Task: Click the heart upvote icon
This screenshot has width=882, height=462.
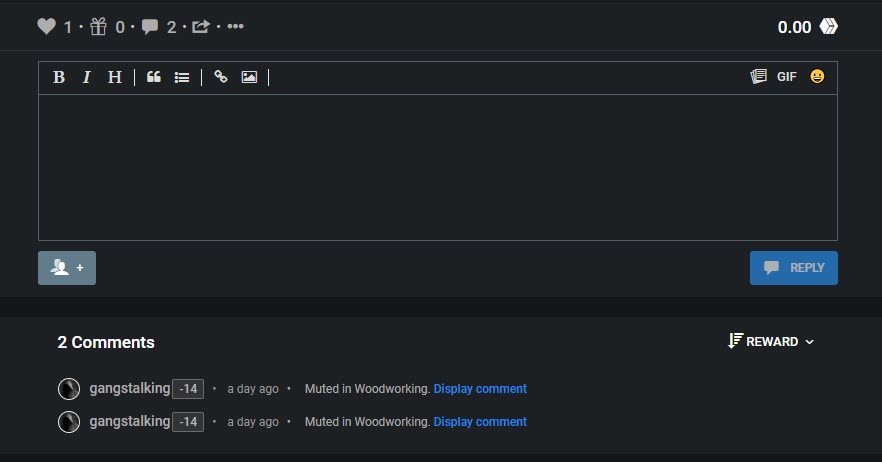Action: (46, 27)
